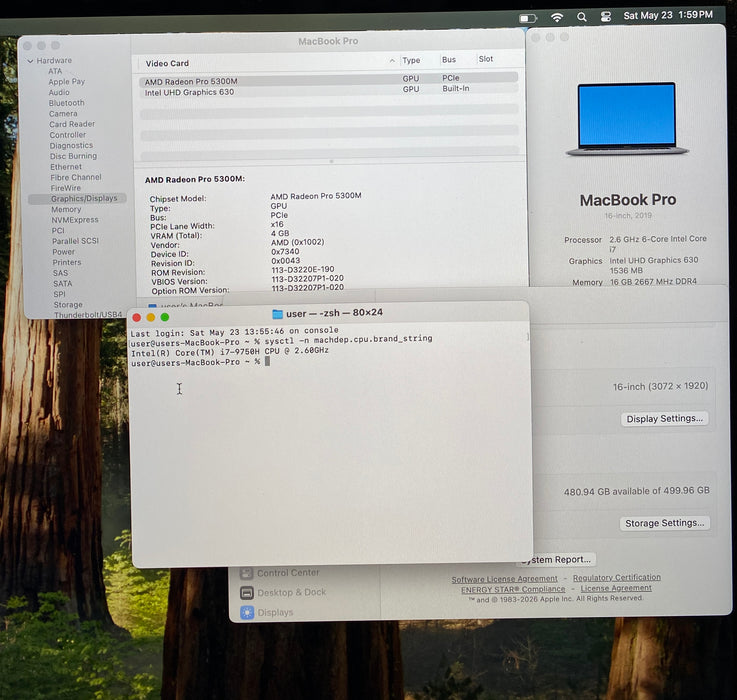
Task: Click 16-inch (3072 × 1920) display text
Action: (x=660, y=386)
